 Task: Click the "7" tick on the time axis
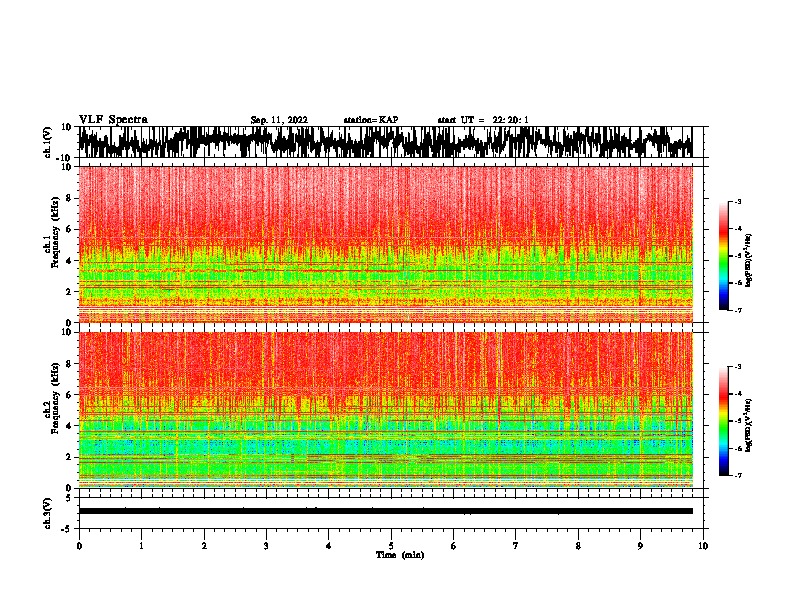point(516,546)
